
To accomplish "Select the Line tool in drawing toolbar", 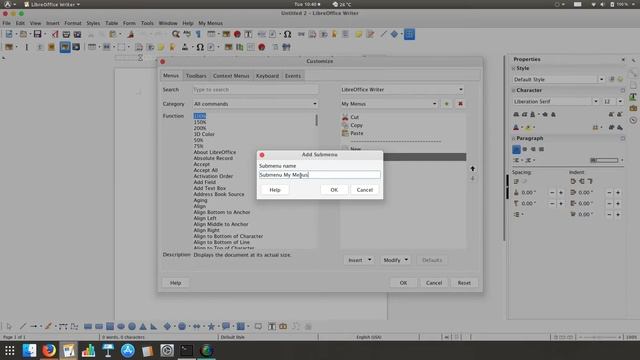I will (22, 326).
